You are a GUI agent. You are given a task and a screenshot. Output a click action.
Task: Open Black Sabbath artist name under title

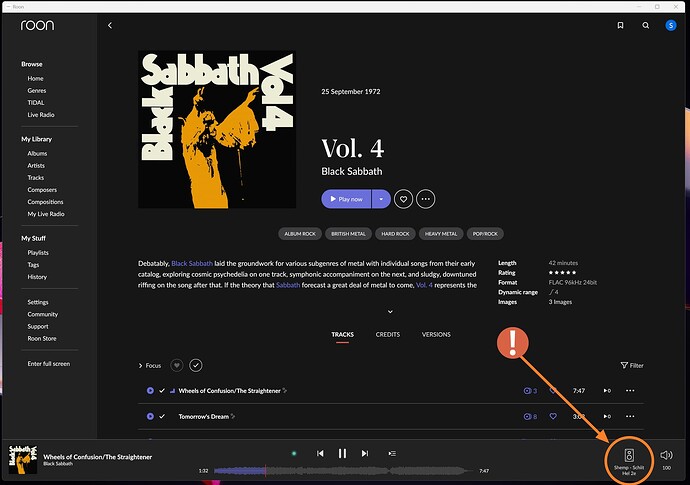(352, 171)
